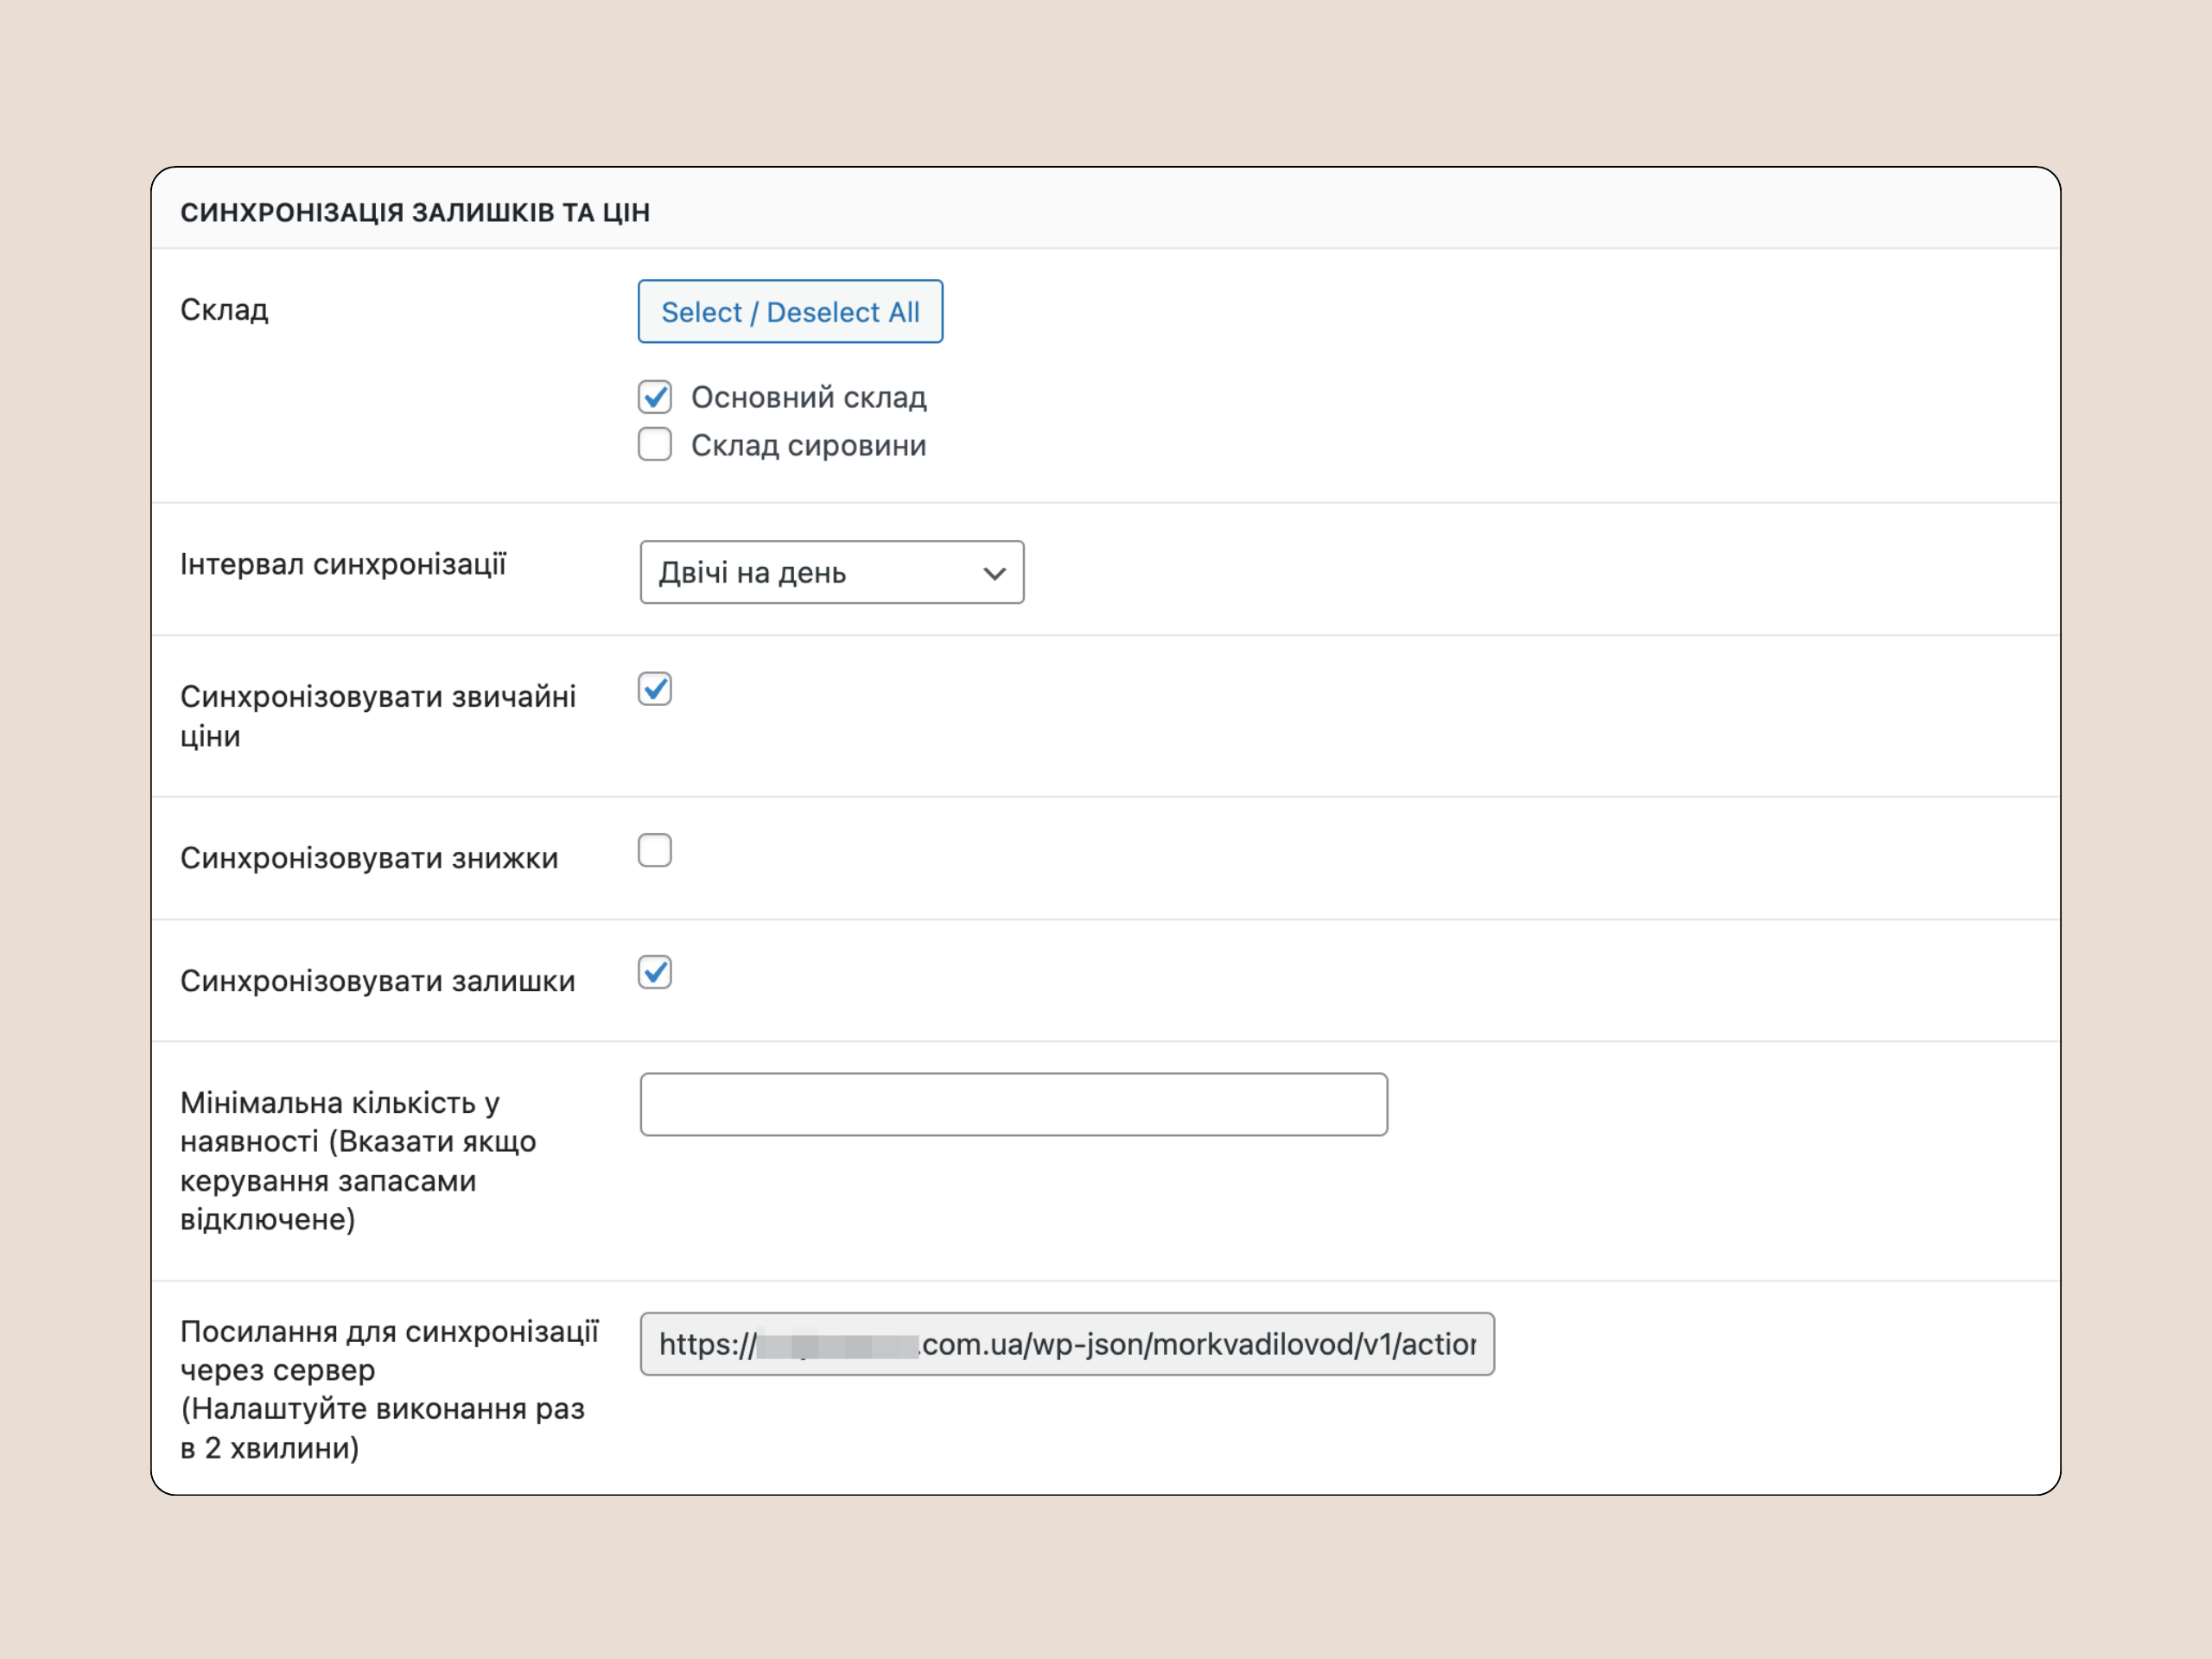Click the Синхронізовувати знижки label

pos(369,858)
